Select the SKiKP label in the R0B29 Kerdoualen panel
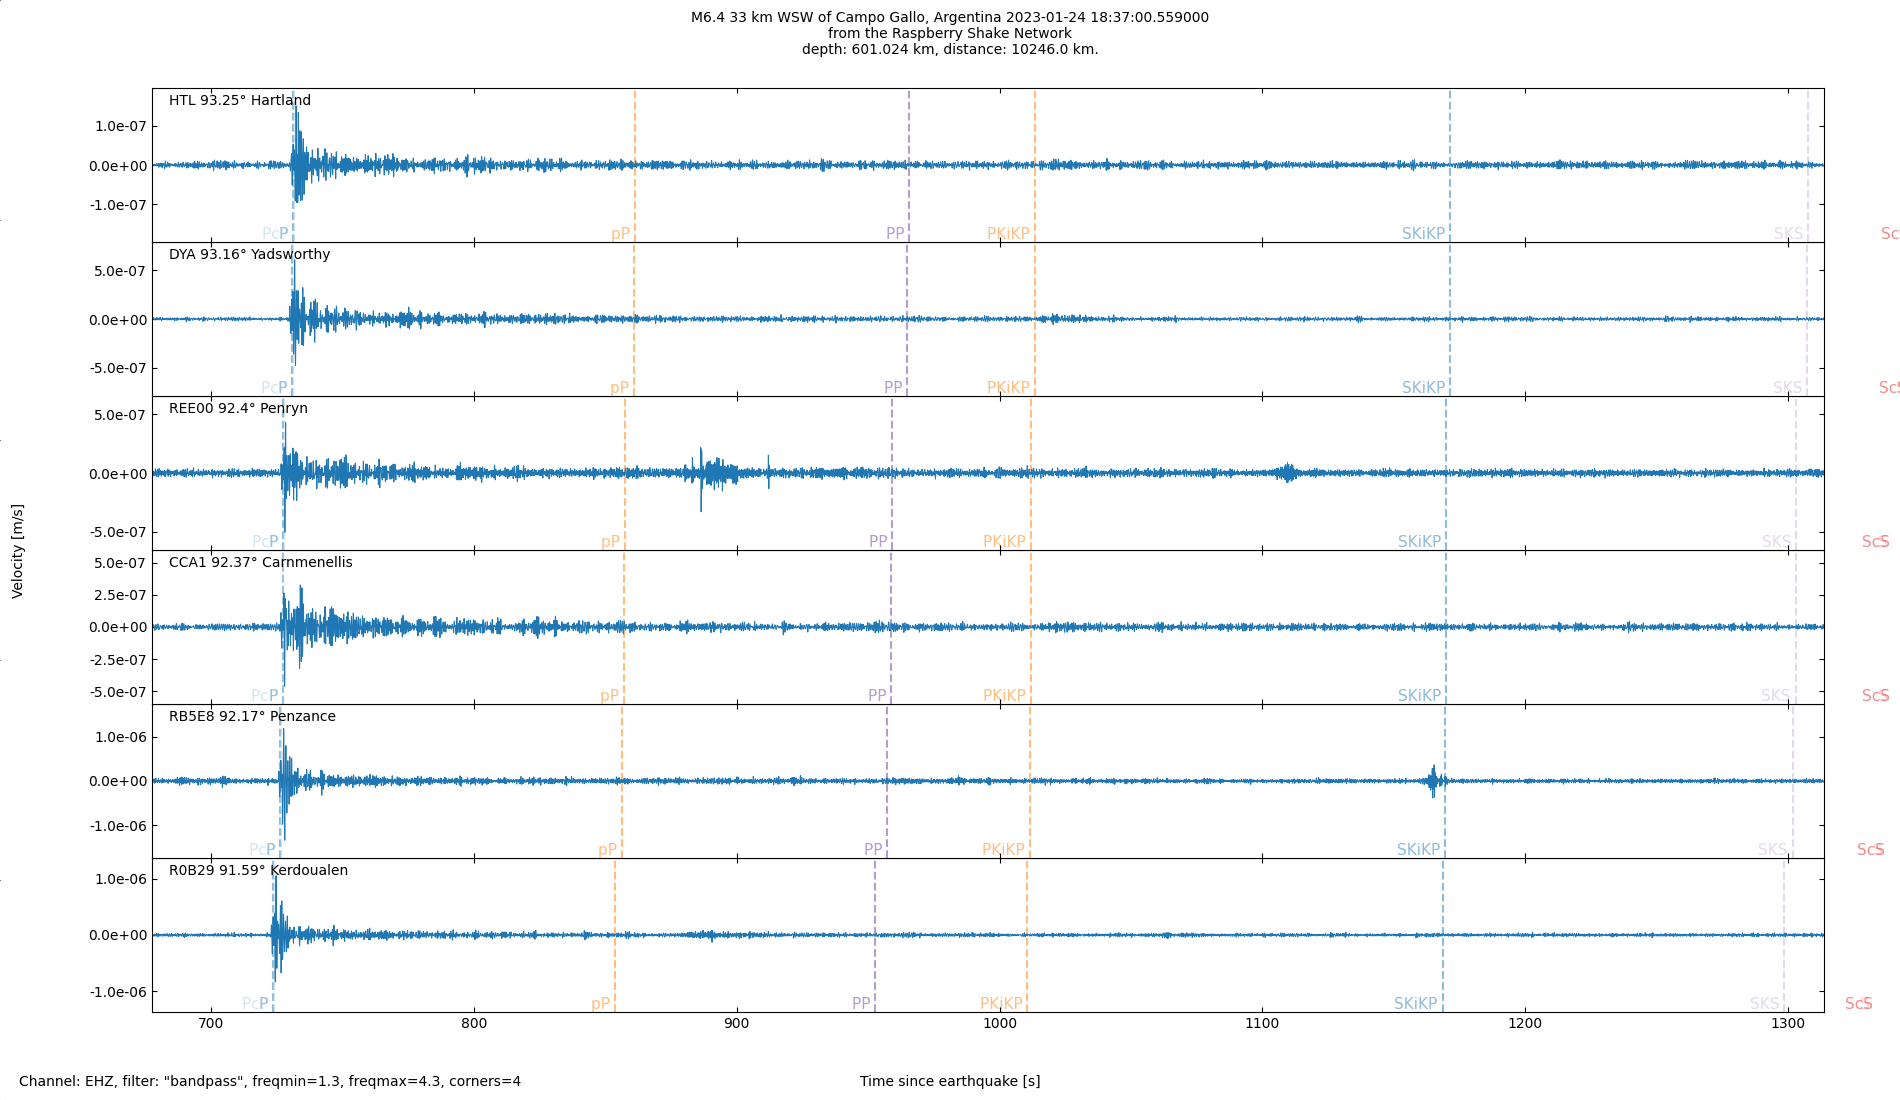This screenshot has height=1100, width=1900. point(1416,1004)
